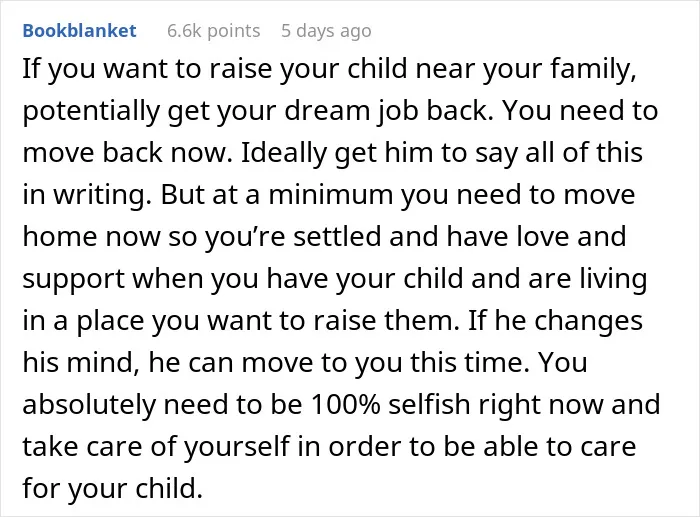Click the word 'Ideally' in the comment
Viewport: 700px width, 517px height.
coord(283,152)
